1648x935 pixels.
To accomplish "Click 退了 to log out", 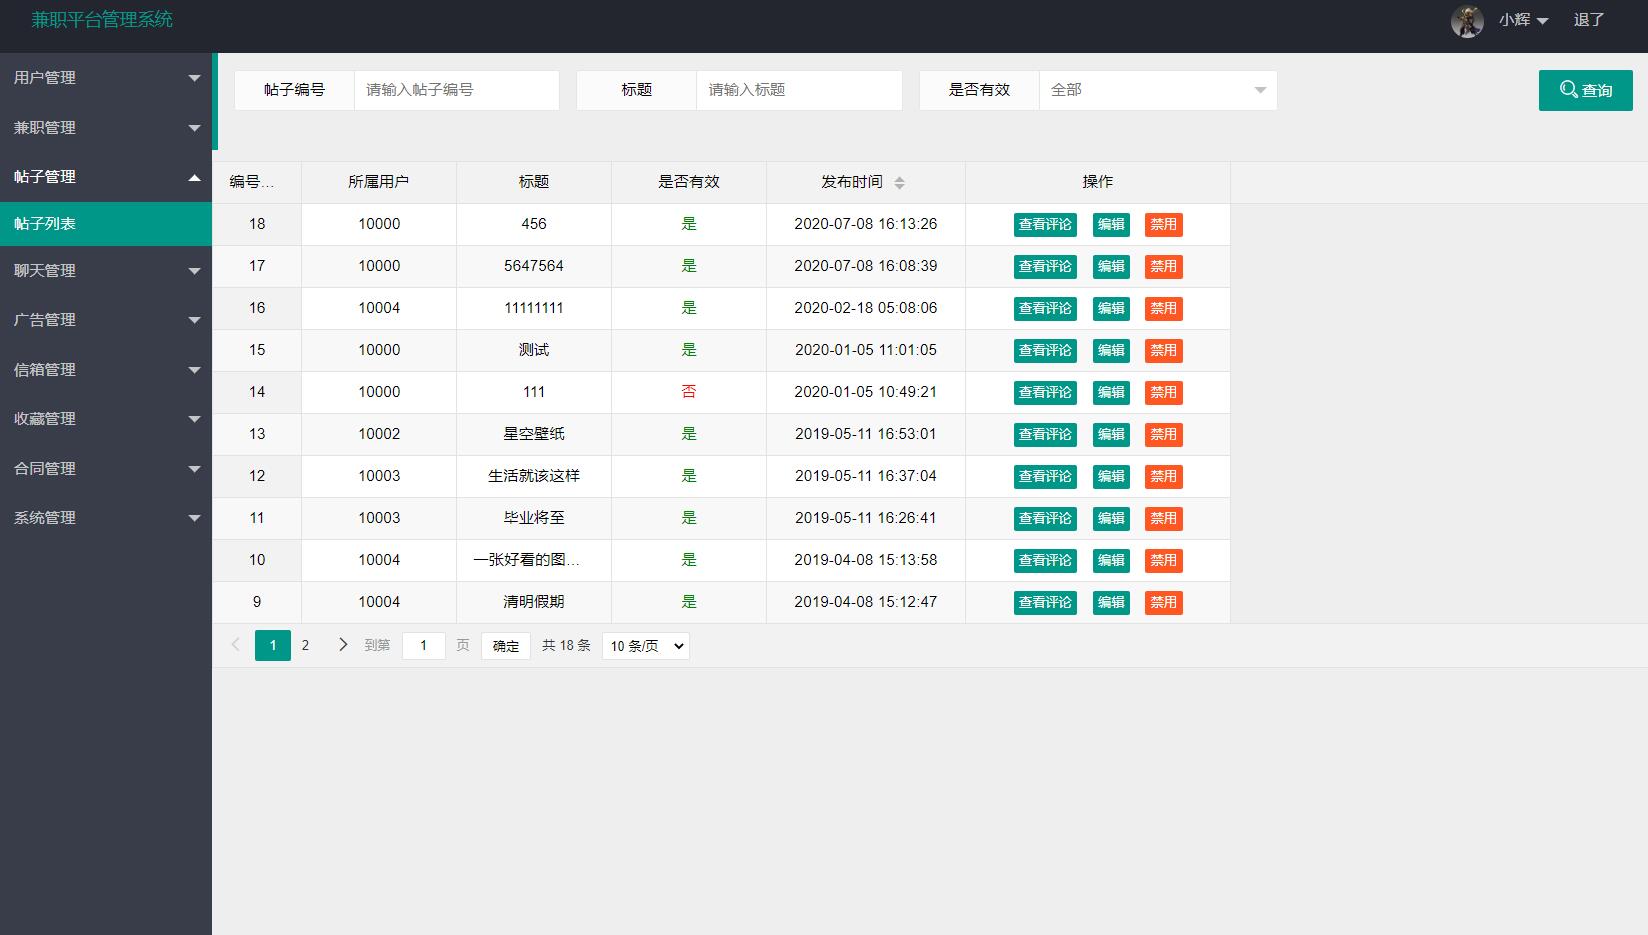I will tap(1589, 18).
